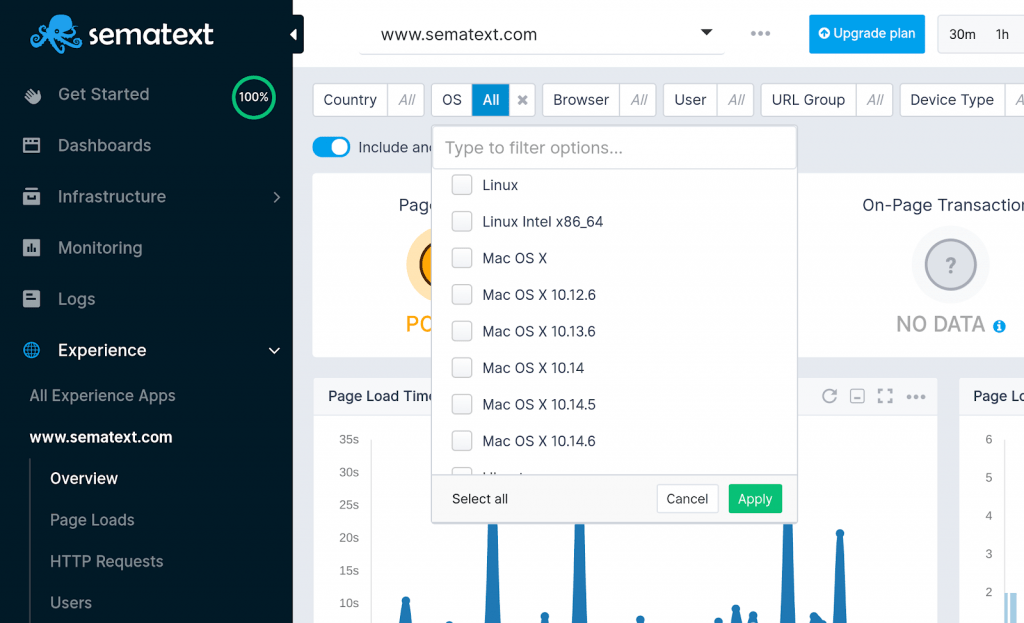Check the Linux checkbox

click(x=461, y=184)
